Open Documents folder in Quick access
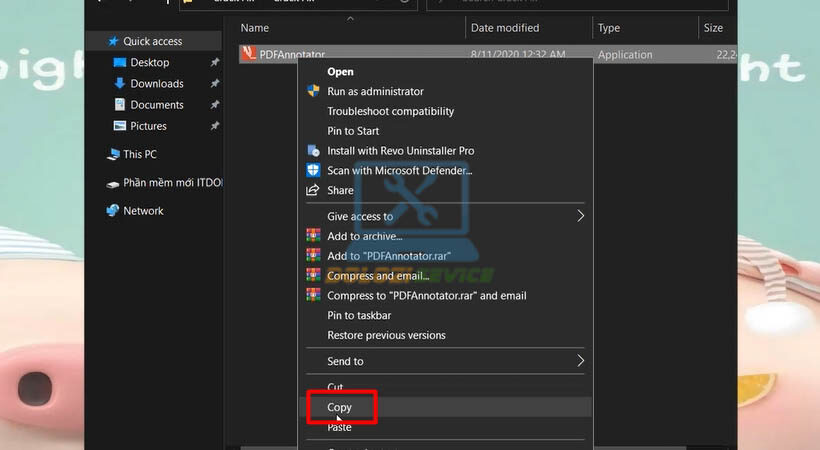Image resolution: width=820 pixels, height=450 pixels. (156, 105)
